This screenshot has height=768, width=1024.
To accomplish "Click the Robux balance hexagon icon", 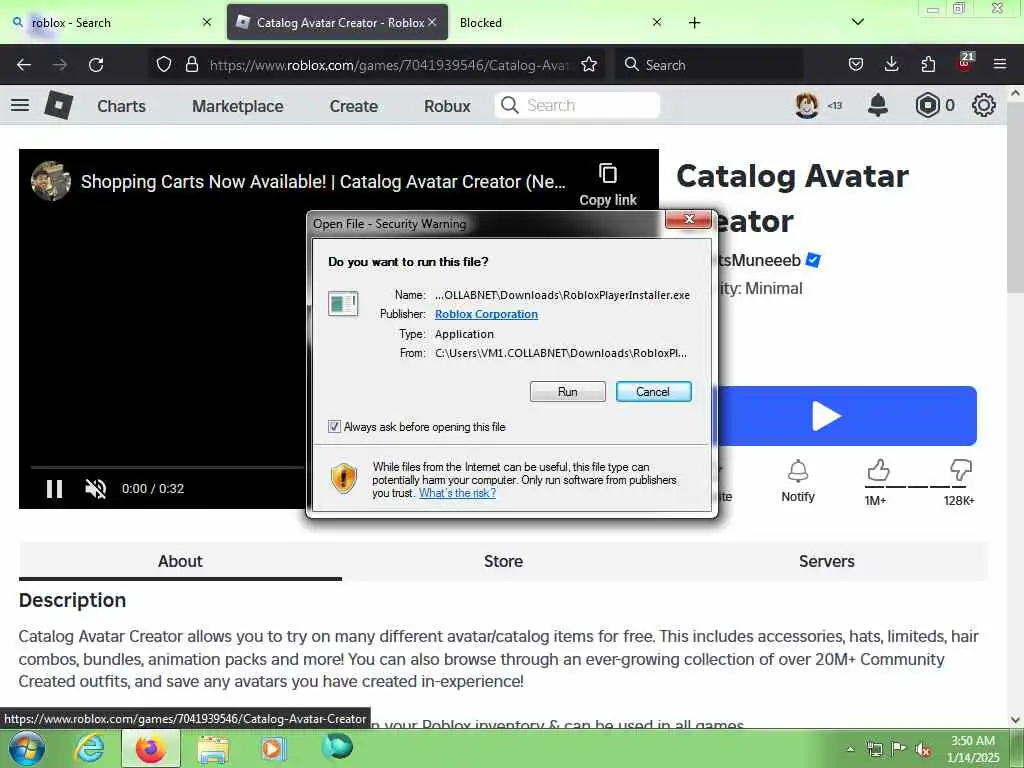I will click(927, 105).
